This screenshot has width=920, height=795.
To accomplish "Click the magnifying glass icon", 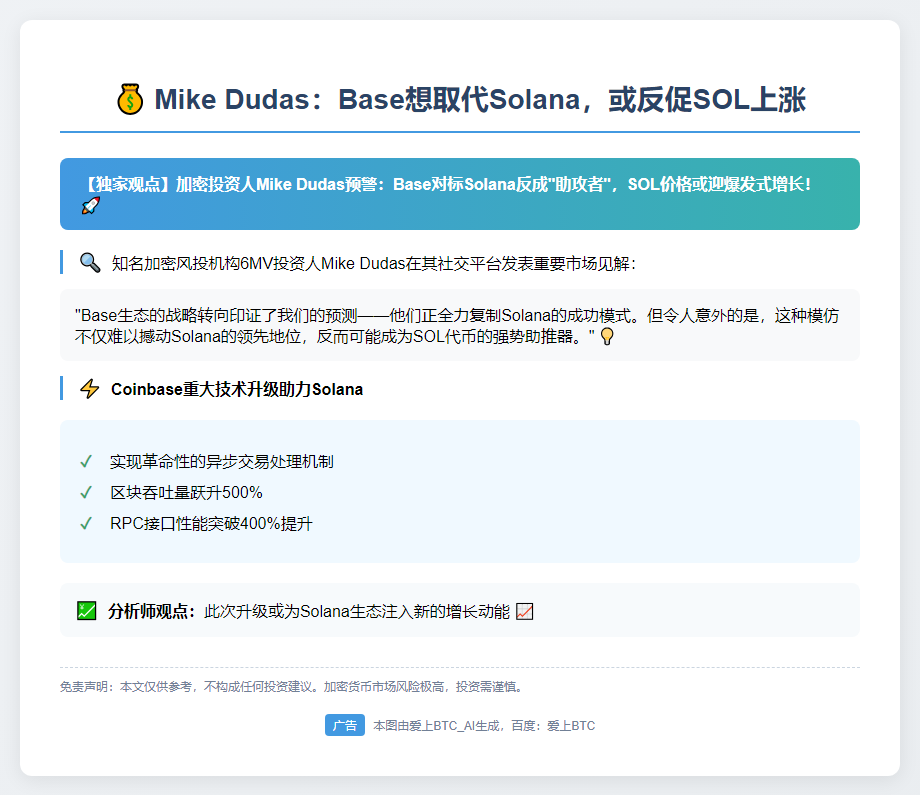I will (x=90, y=262).
